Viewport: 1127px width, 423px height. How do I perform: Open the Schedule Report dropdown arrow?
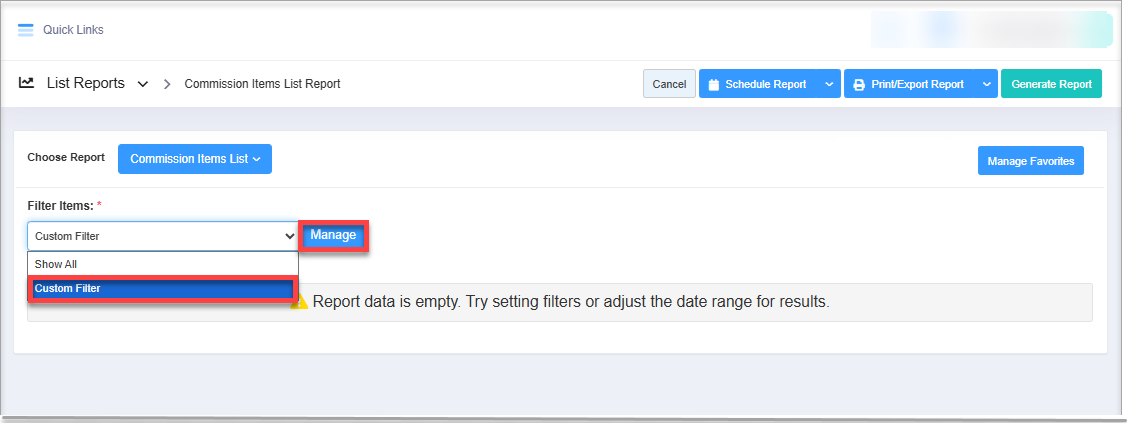point(829,84)
